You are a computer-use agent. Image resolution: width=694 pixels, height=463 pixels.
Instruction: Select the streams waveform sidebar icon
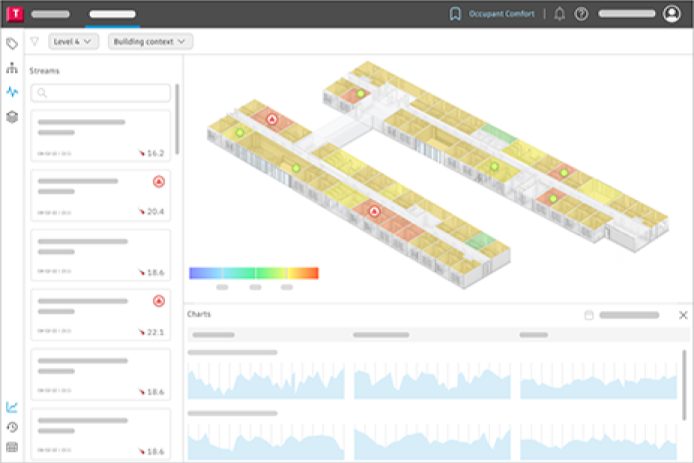tap(12, 92)
